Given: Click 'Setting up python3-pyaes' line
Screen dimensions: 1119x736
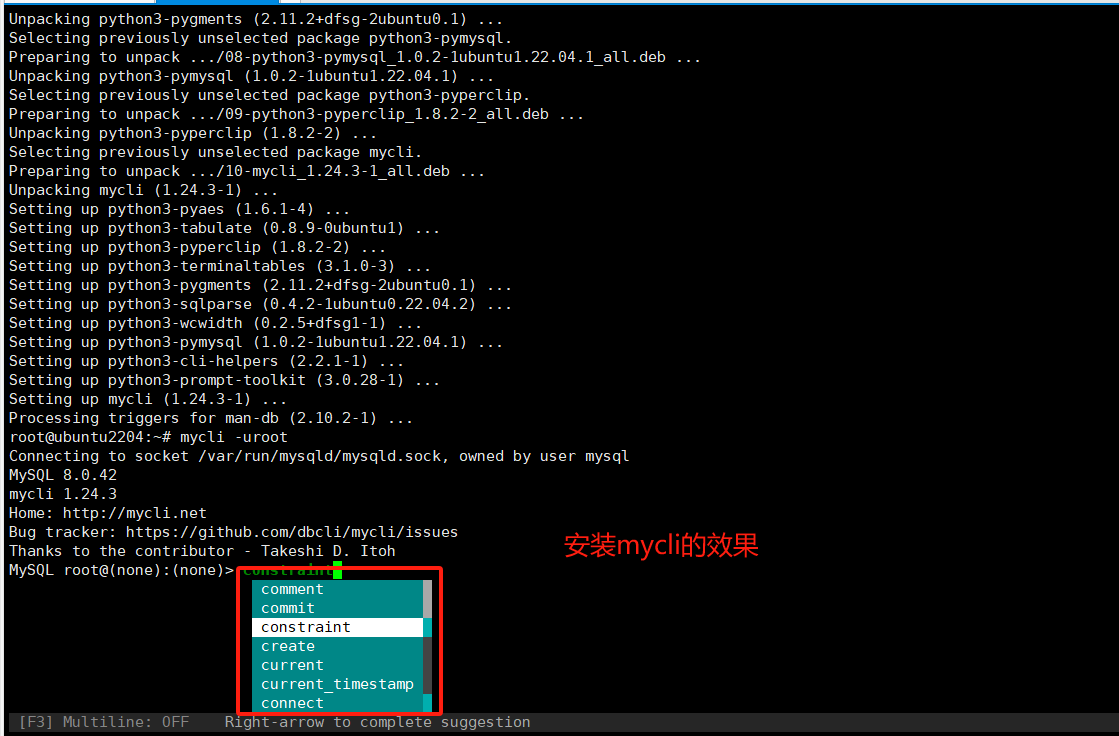Looking at the screenshot, I should tap(179, 209).
